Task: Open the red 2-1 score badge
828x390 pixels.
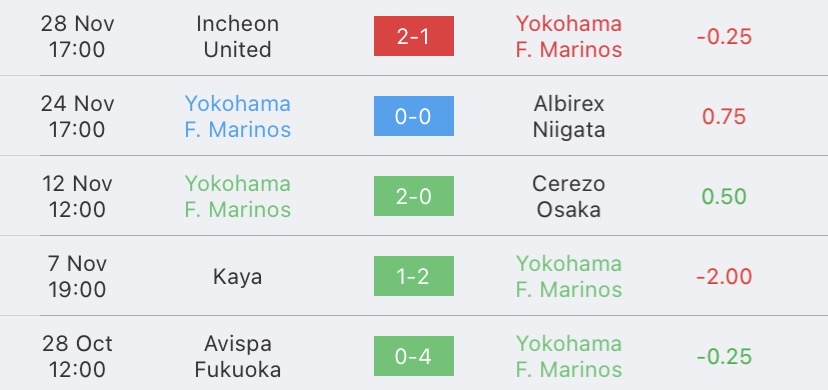Action: click(x=413, y=36)
